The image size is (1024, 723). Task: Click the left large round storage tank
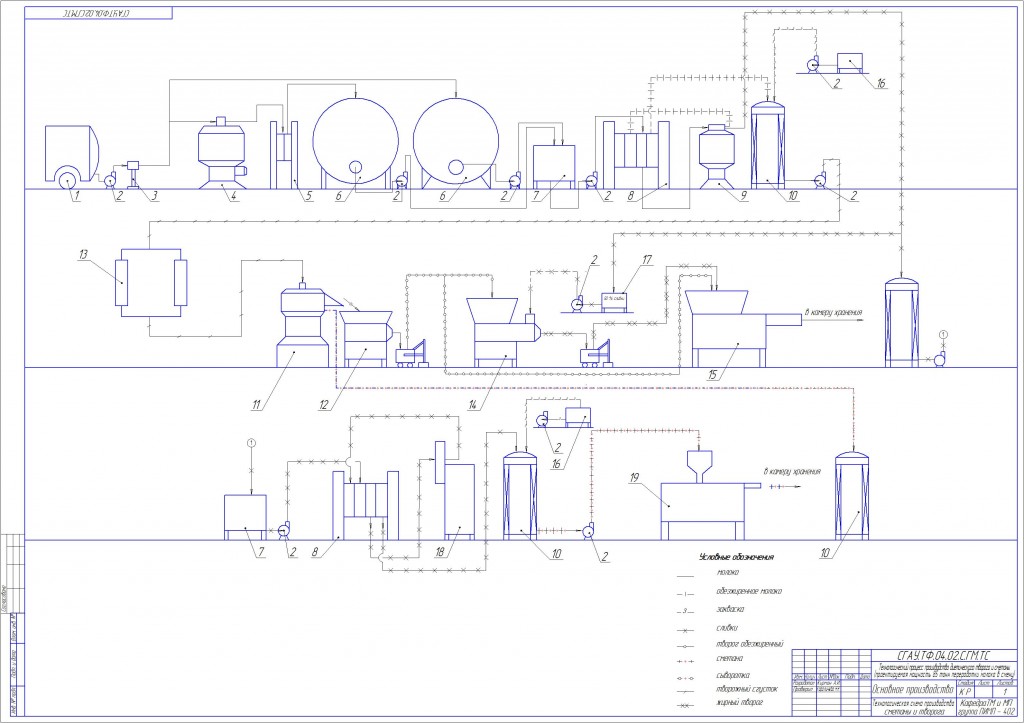click(355, 142)
